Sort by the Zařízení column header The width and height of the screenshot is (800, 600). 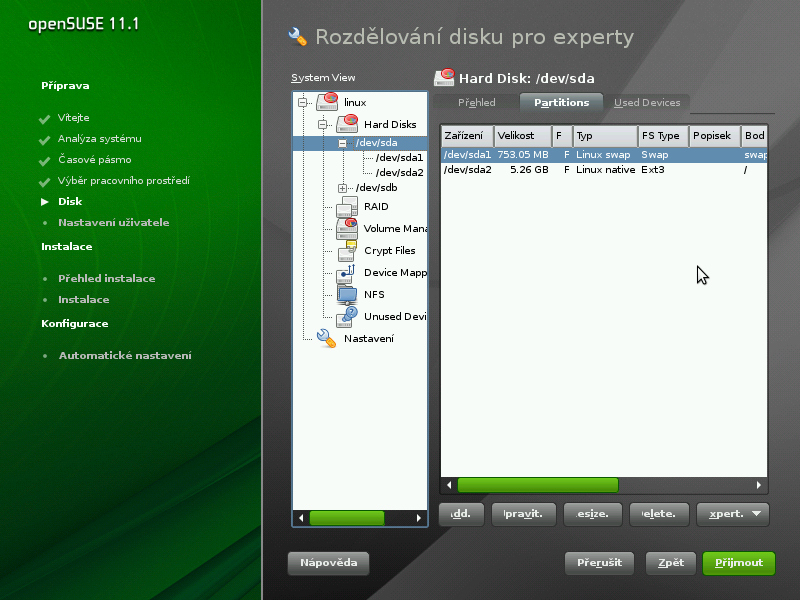(x=467, y=136)
